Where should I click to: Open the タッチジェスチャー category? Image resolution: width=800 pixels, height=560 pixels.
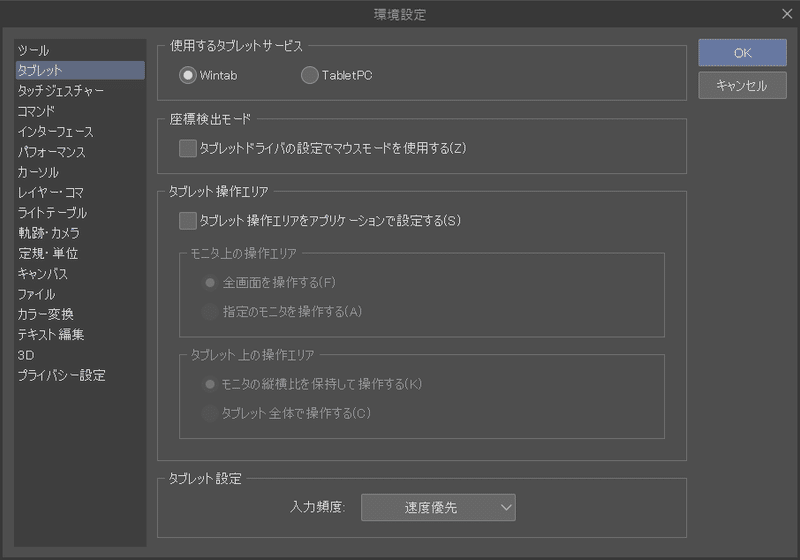[x=80, y=91]
